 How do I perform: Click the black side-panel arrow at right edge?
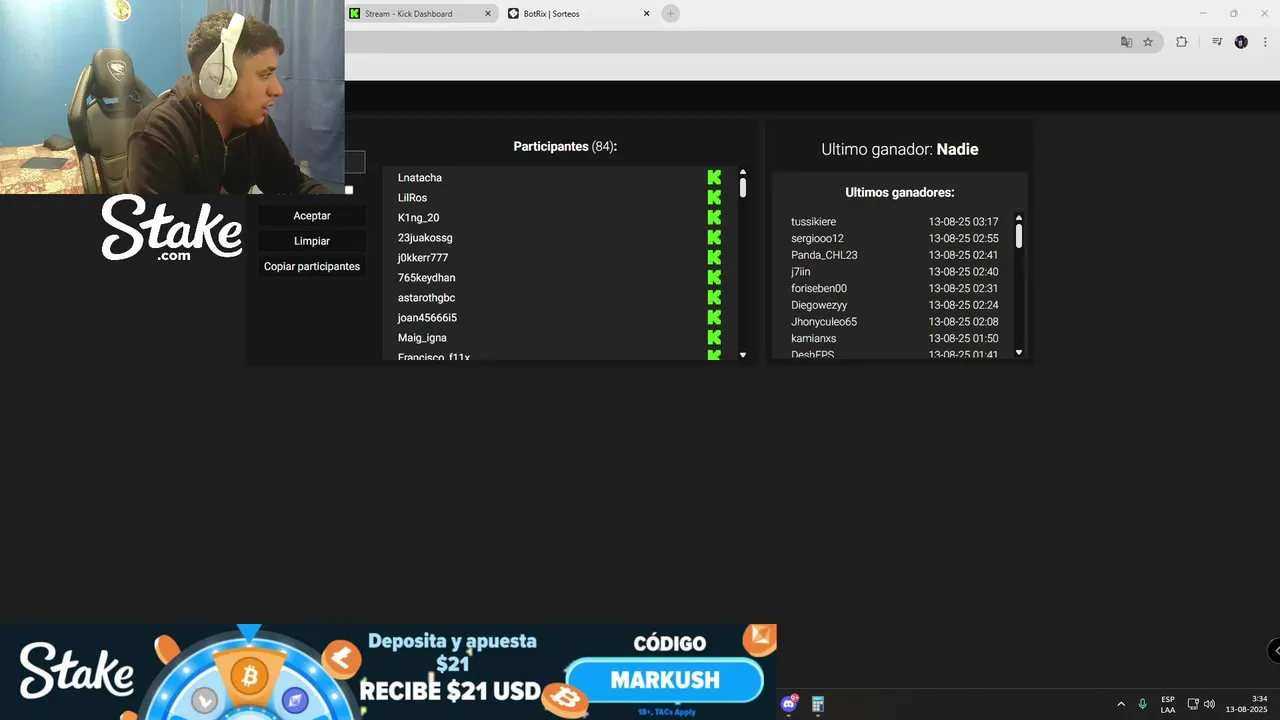click(1275, 650)
